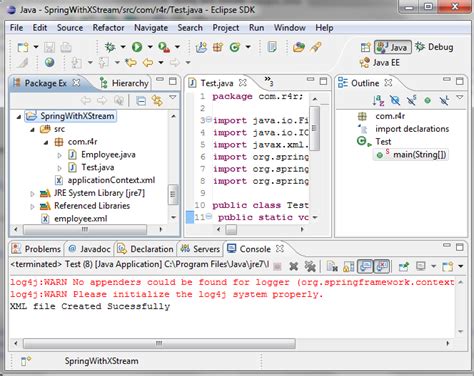Select employee.xml in Package Explorer
474x376 pixels.
click(74, 219)
